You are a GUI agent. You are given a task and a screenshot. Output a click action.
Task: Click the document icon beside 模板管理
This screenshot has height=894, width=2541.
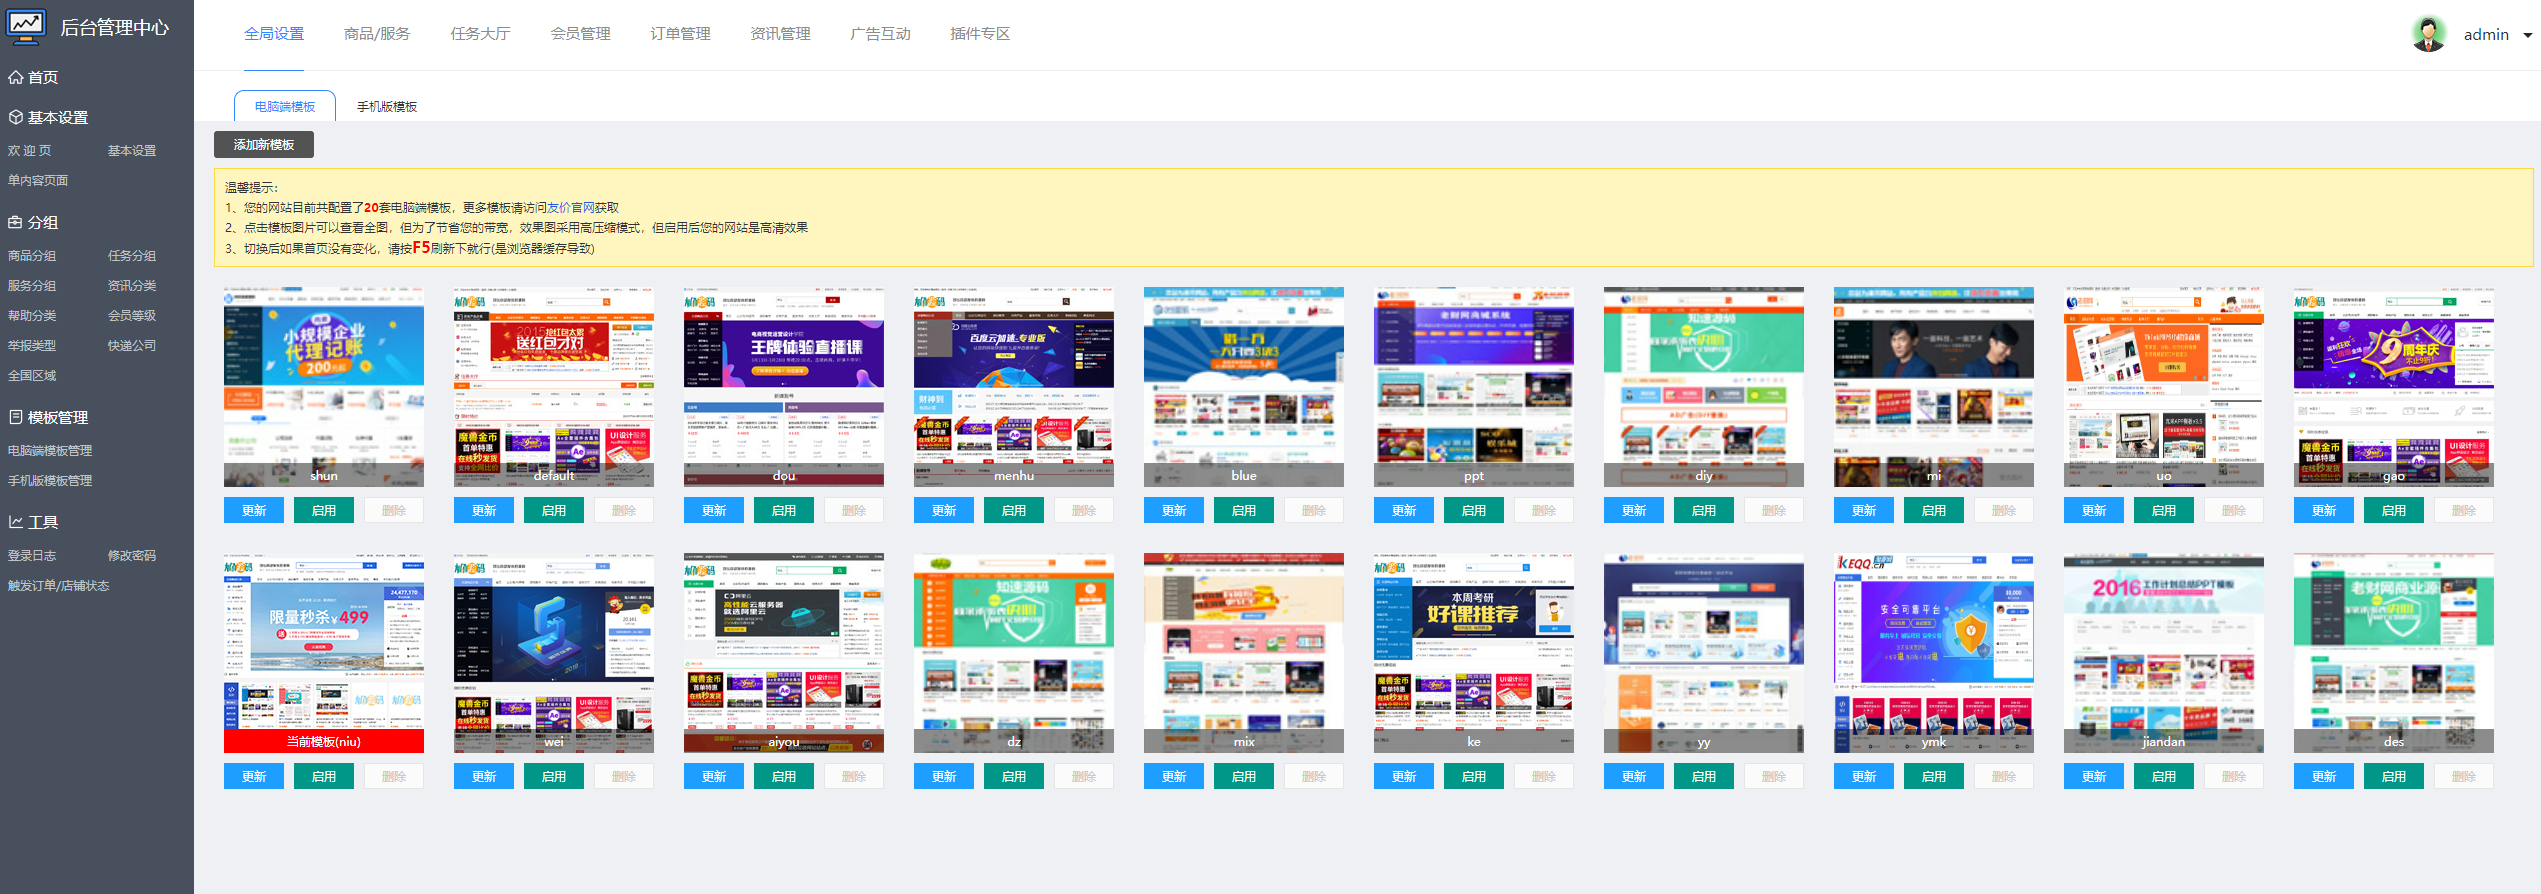pos(15,417)
